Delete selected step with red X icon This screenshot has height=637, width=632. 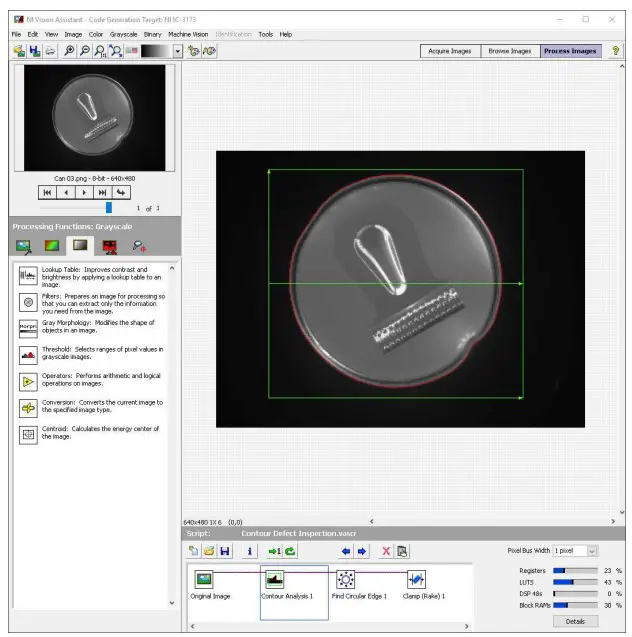(386, 551)
